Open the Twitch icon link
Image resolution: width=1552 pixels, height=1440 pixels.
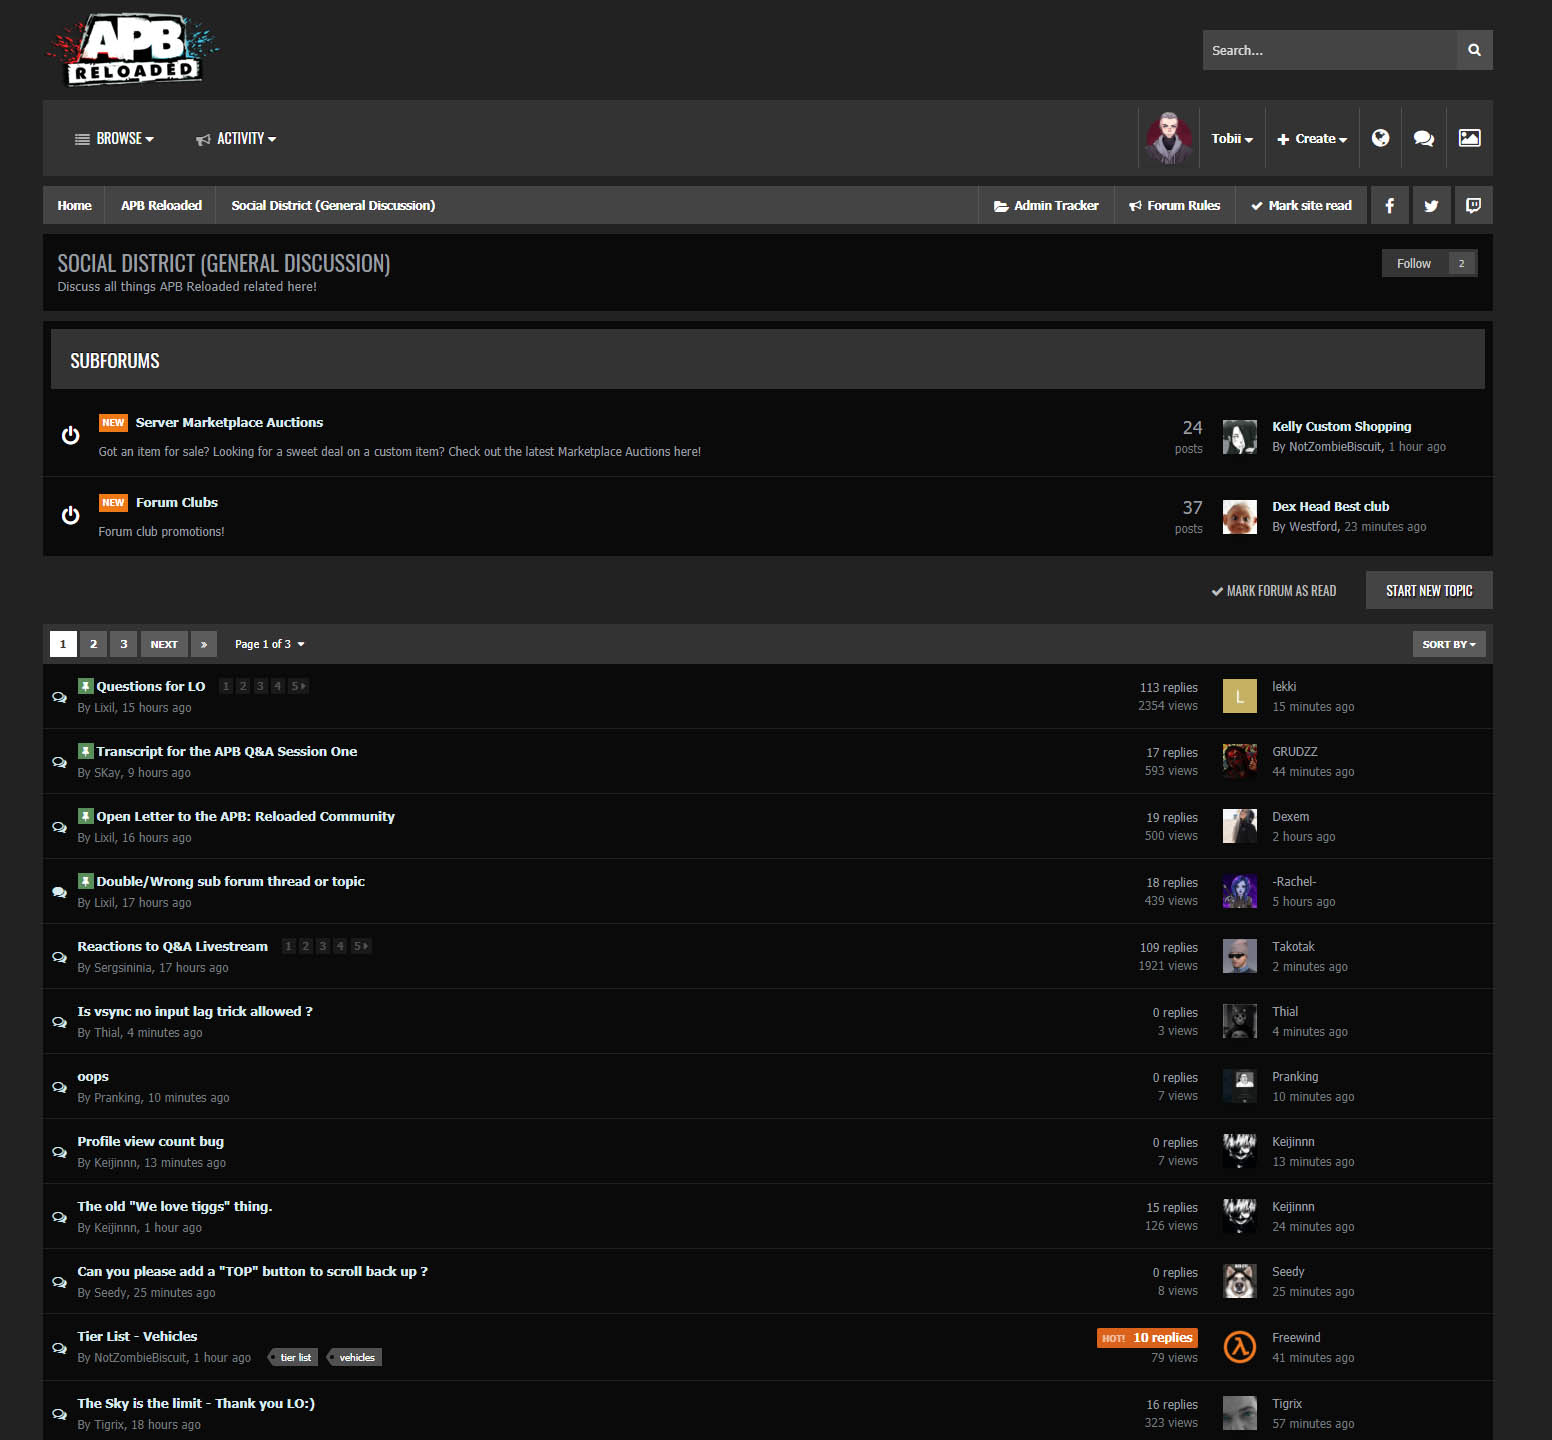pyautogui.click(x=1473, y=205)
